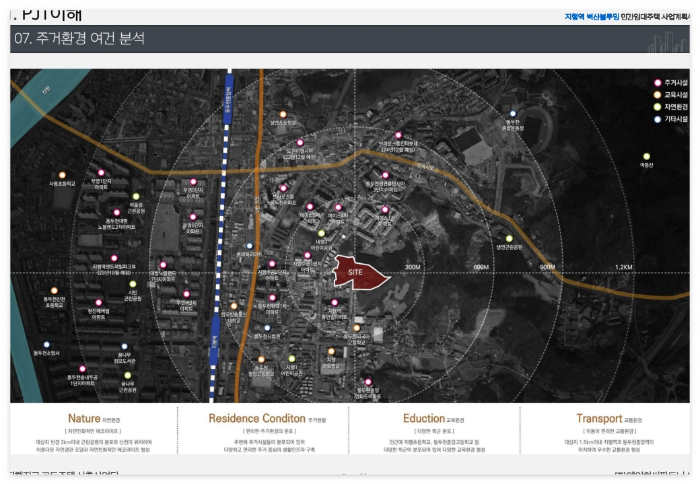Click the blue marker for 동두천소방서

[x=46, y=345]
